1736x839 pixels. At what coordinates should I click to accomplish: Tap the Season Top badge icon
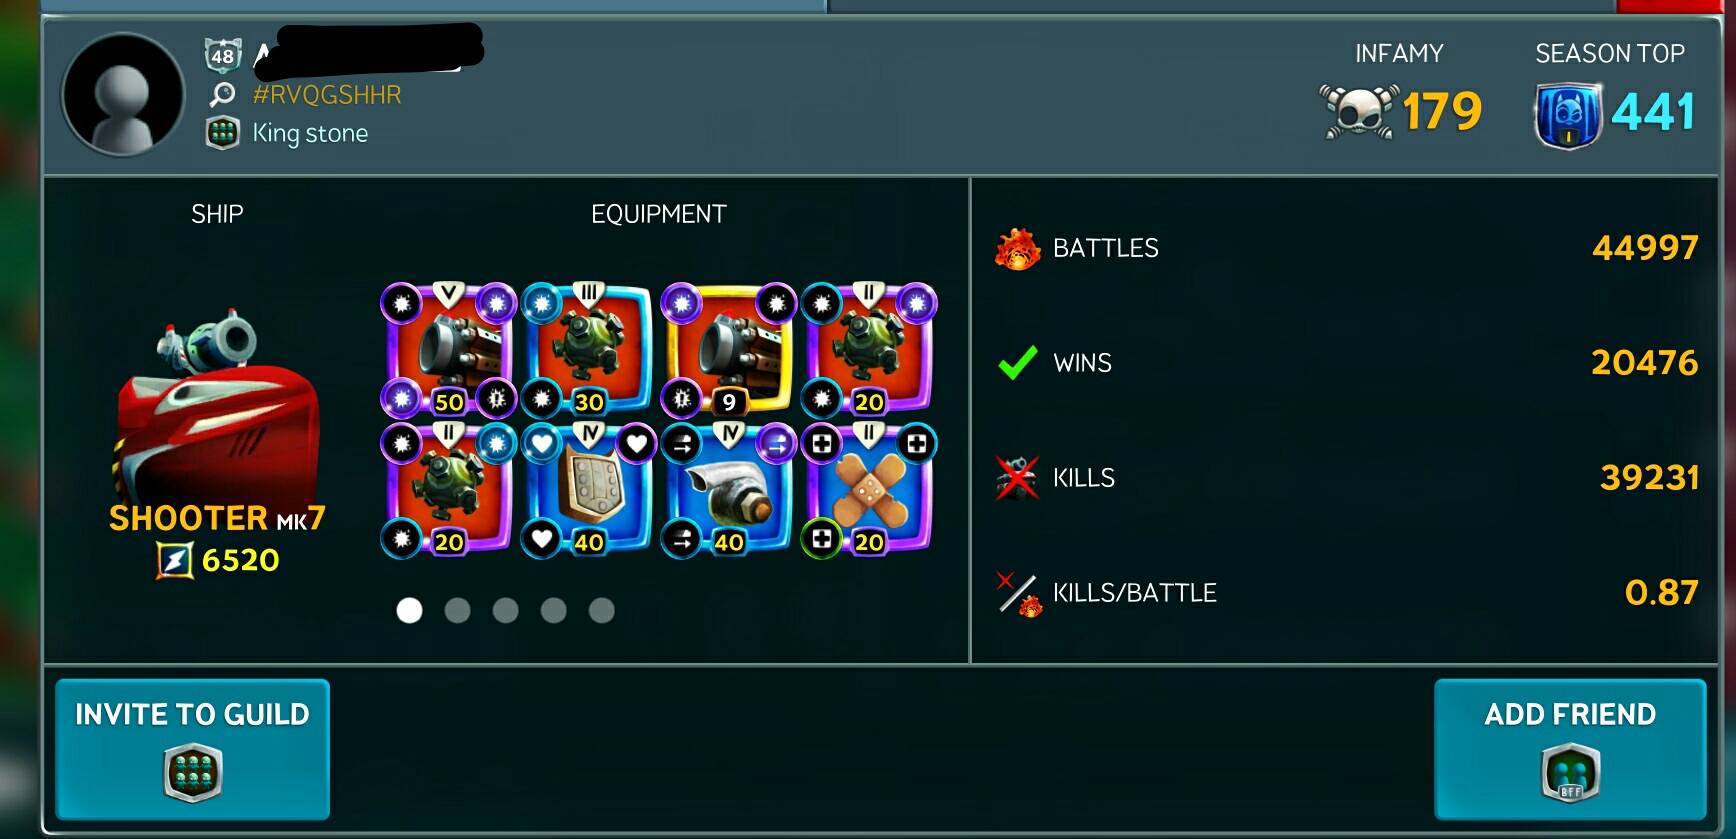[x=1568, y=114]
